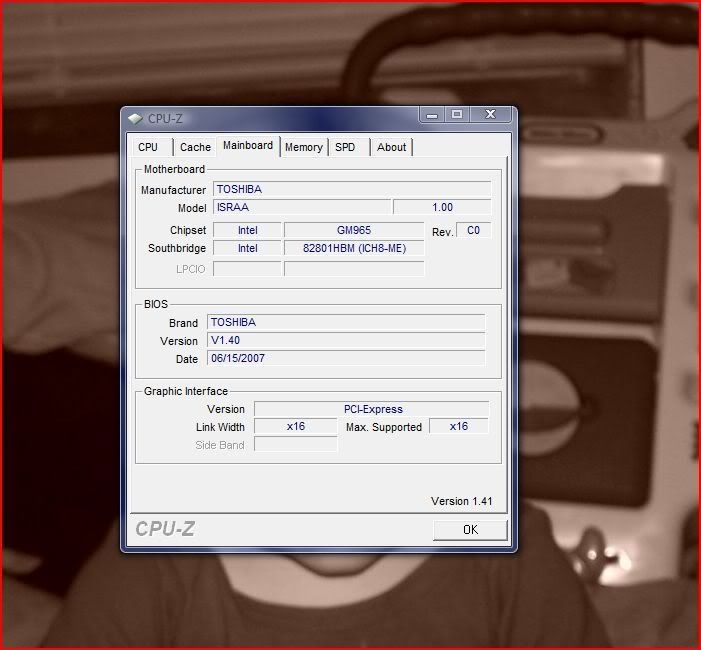Screen dimensions: 701x650
Task: Select the Southbridge 82801HBM field
Action: [354, 248]
